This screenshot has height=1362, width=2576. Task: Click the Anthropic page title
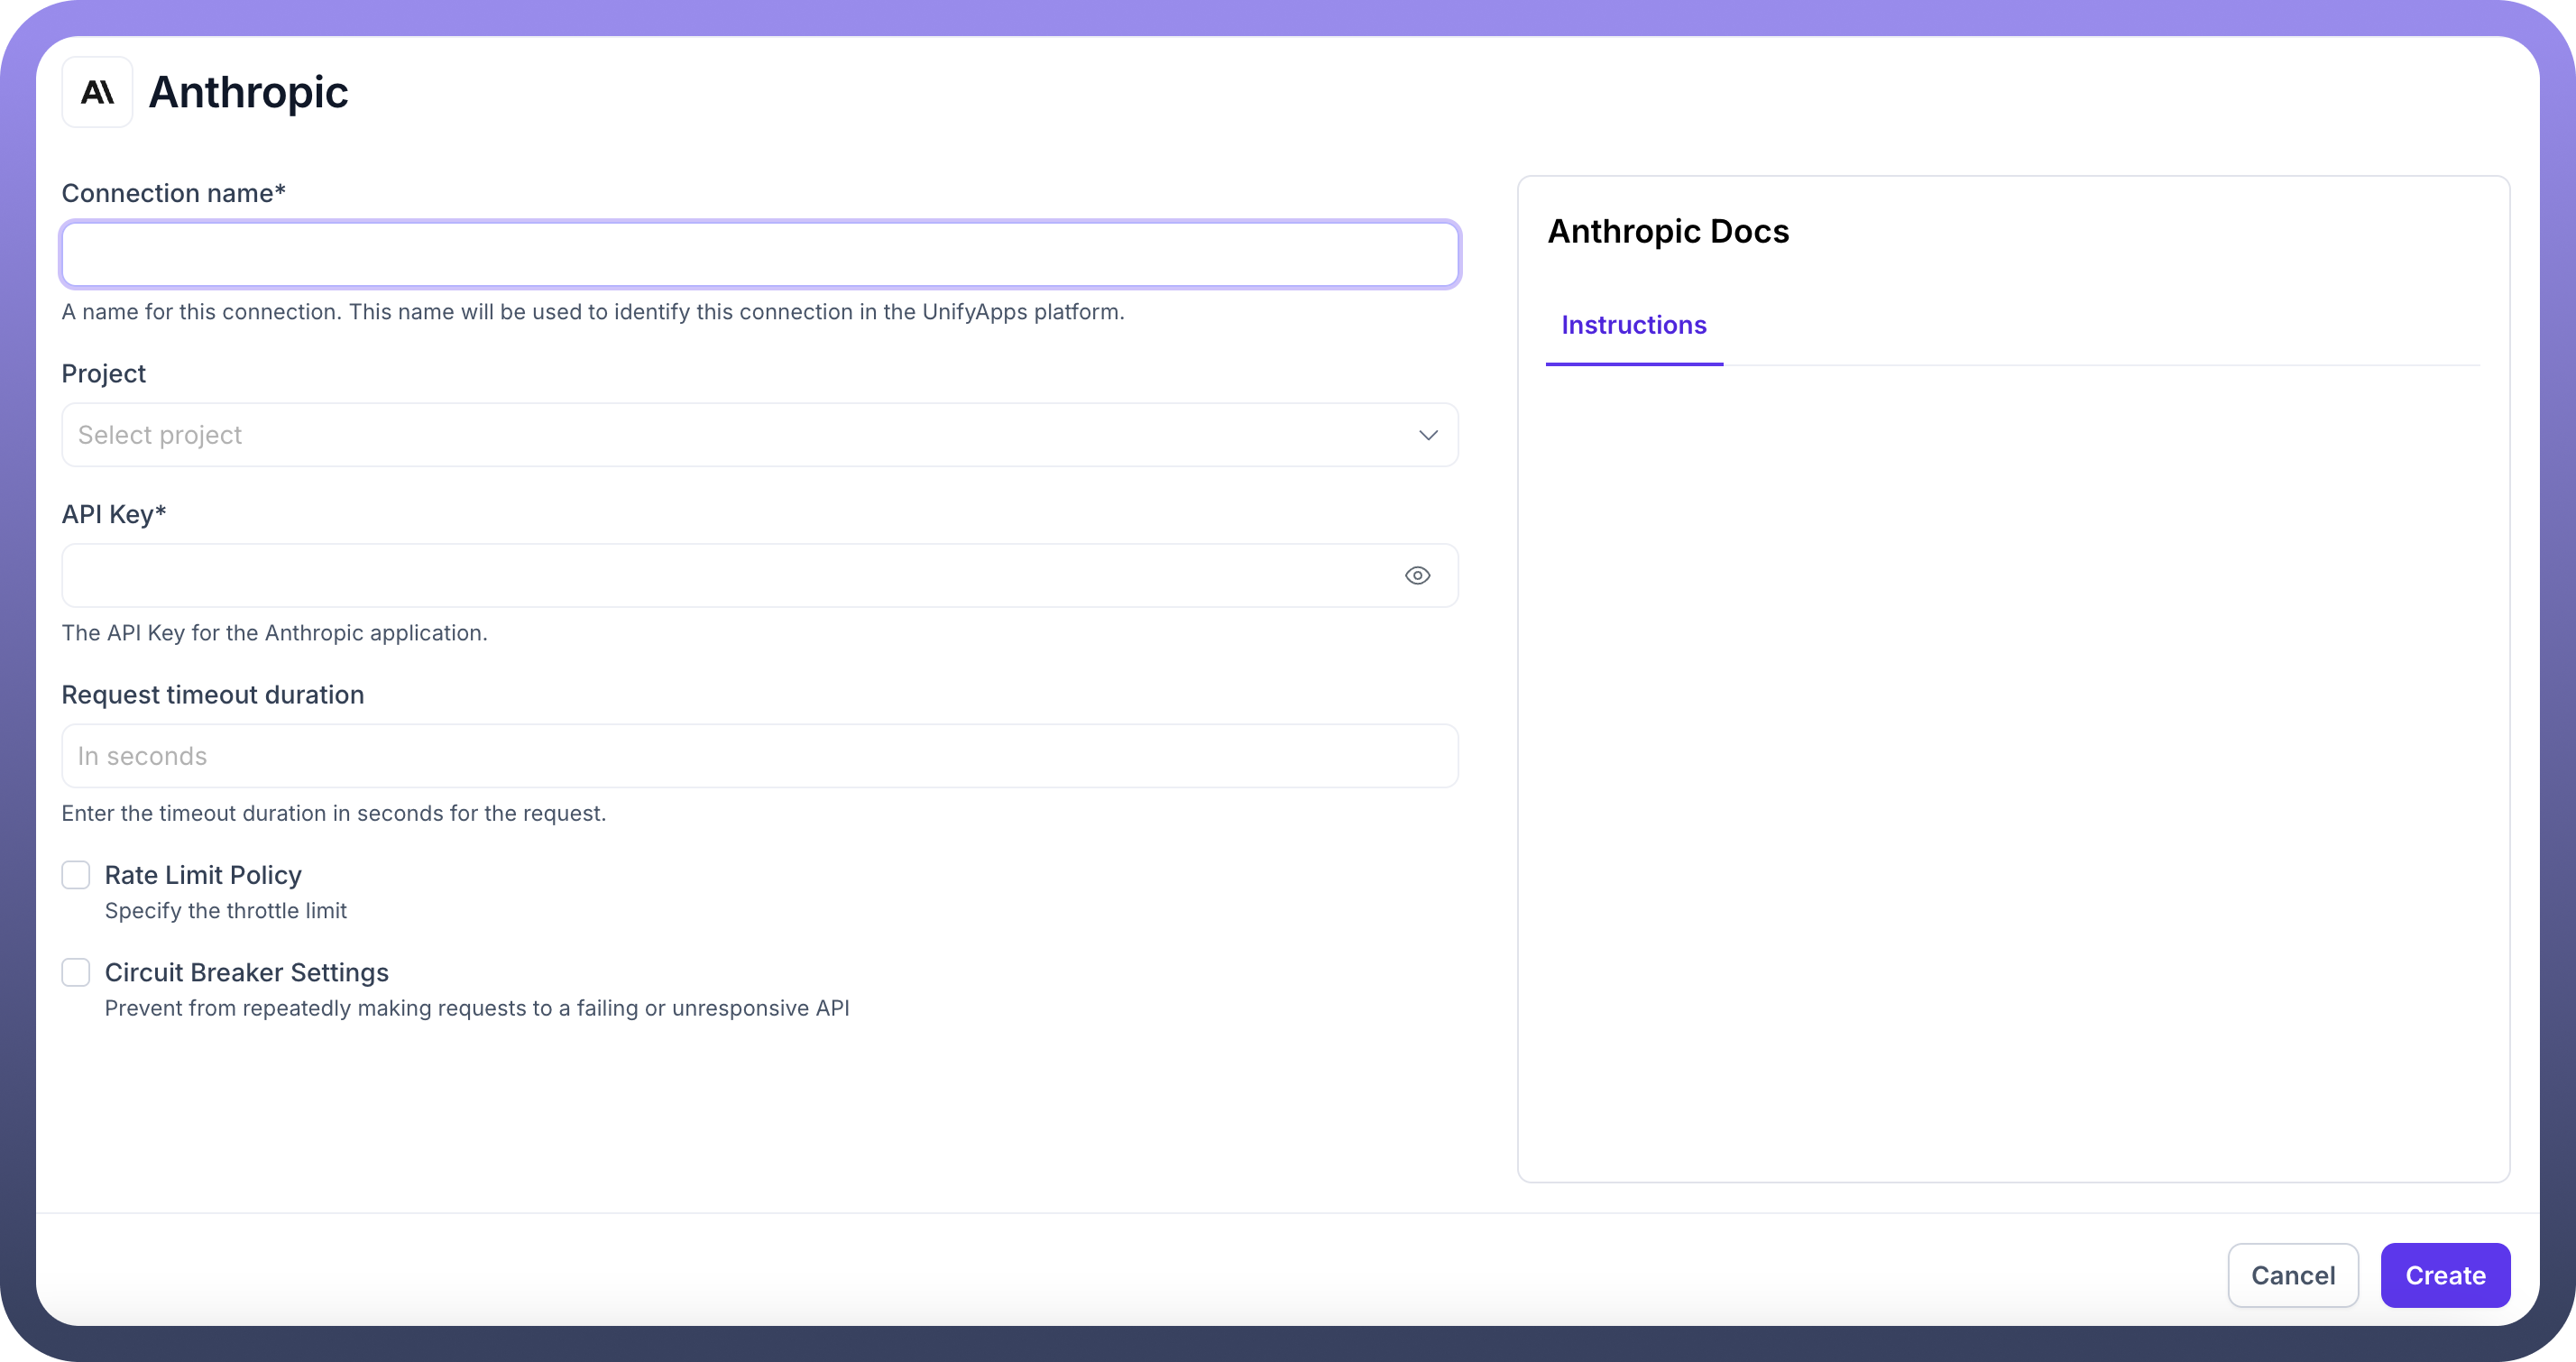click(248, 92)
